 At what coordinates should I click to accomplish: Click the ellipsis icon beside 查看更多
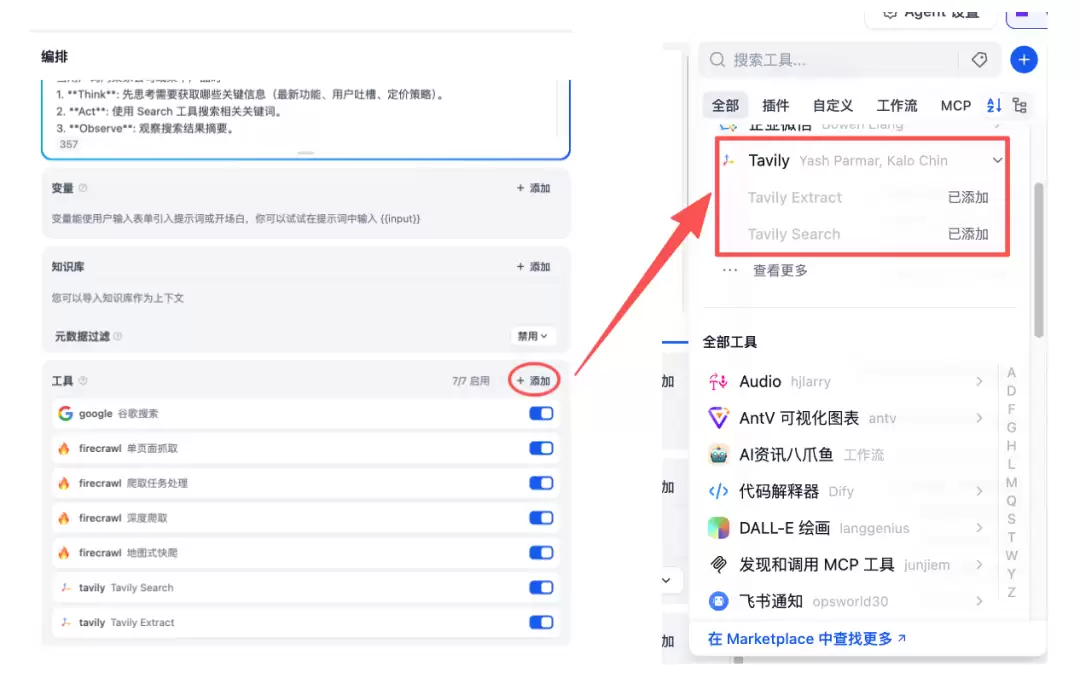tap(730, 271)
